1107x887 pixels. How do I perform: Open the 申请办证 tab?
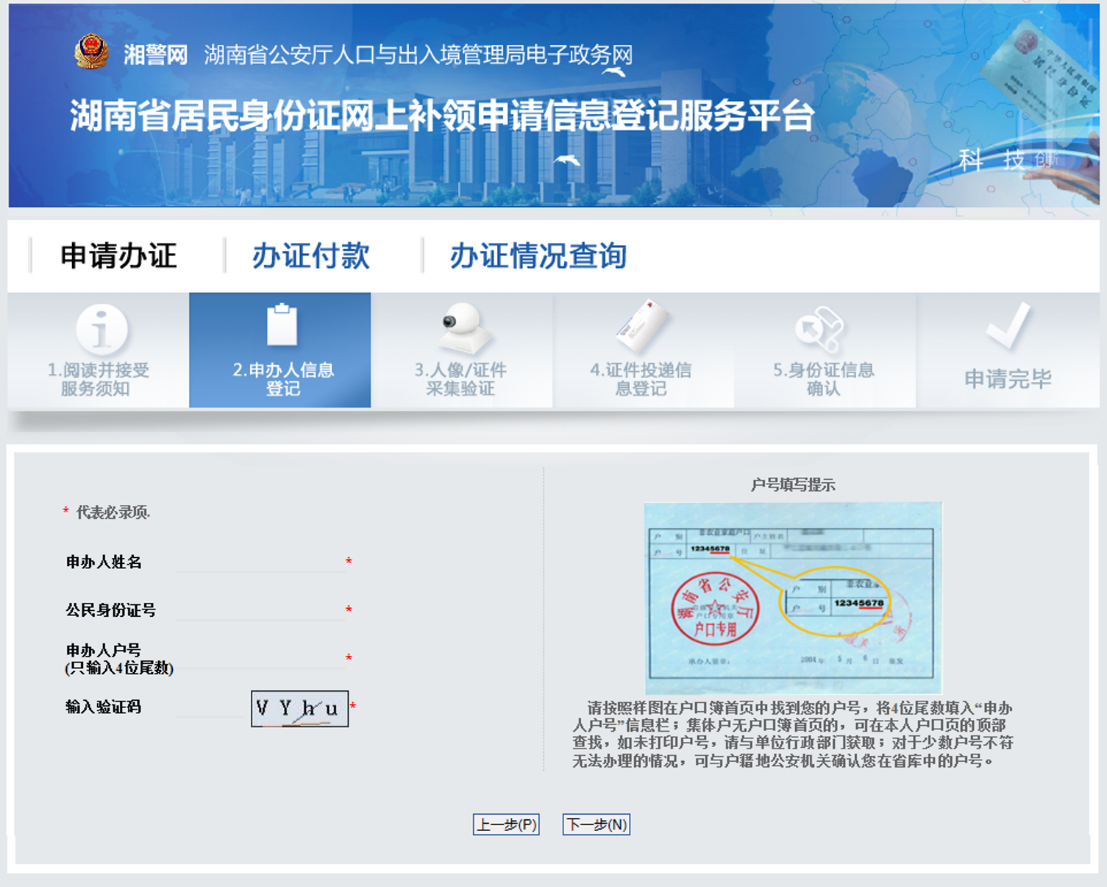coord(118,256)
